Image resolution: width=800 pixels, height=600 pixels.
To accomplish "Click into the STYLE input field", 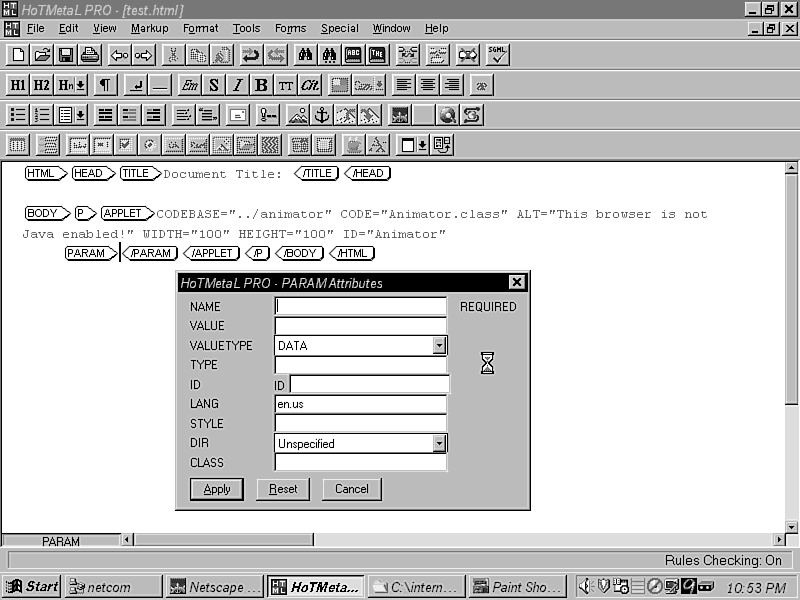I will click(x=361, y=423).
